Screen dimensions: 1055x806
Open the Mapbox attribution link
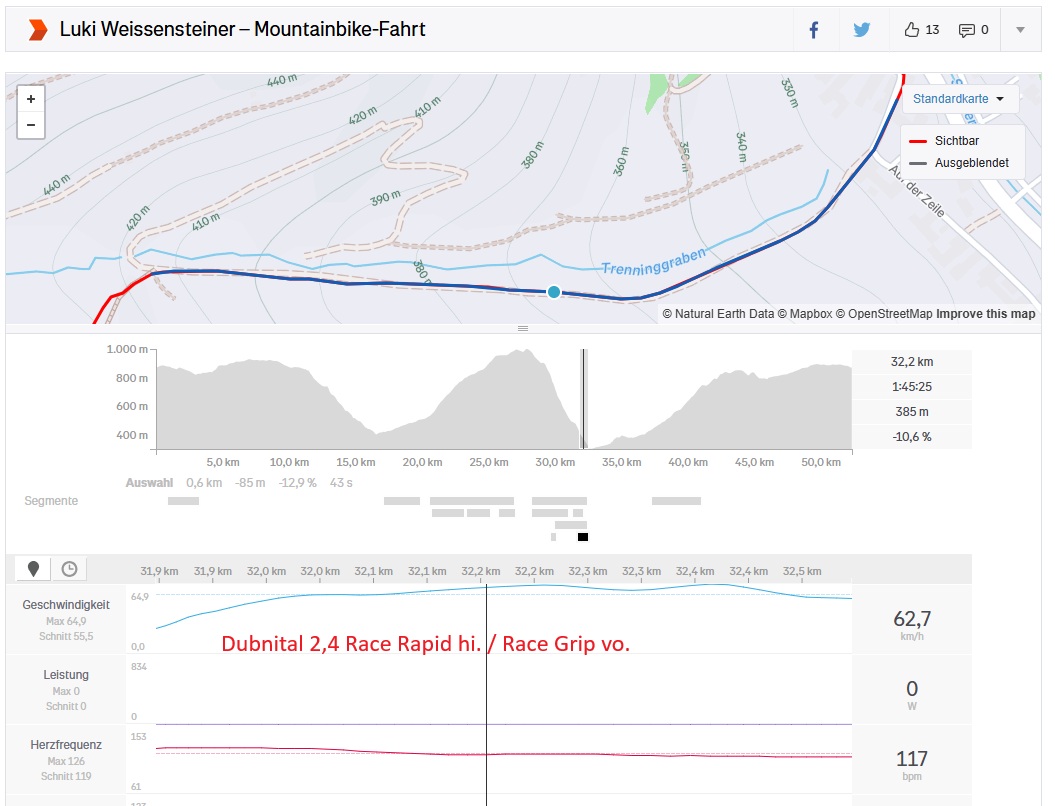click(805, 314)
